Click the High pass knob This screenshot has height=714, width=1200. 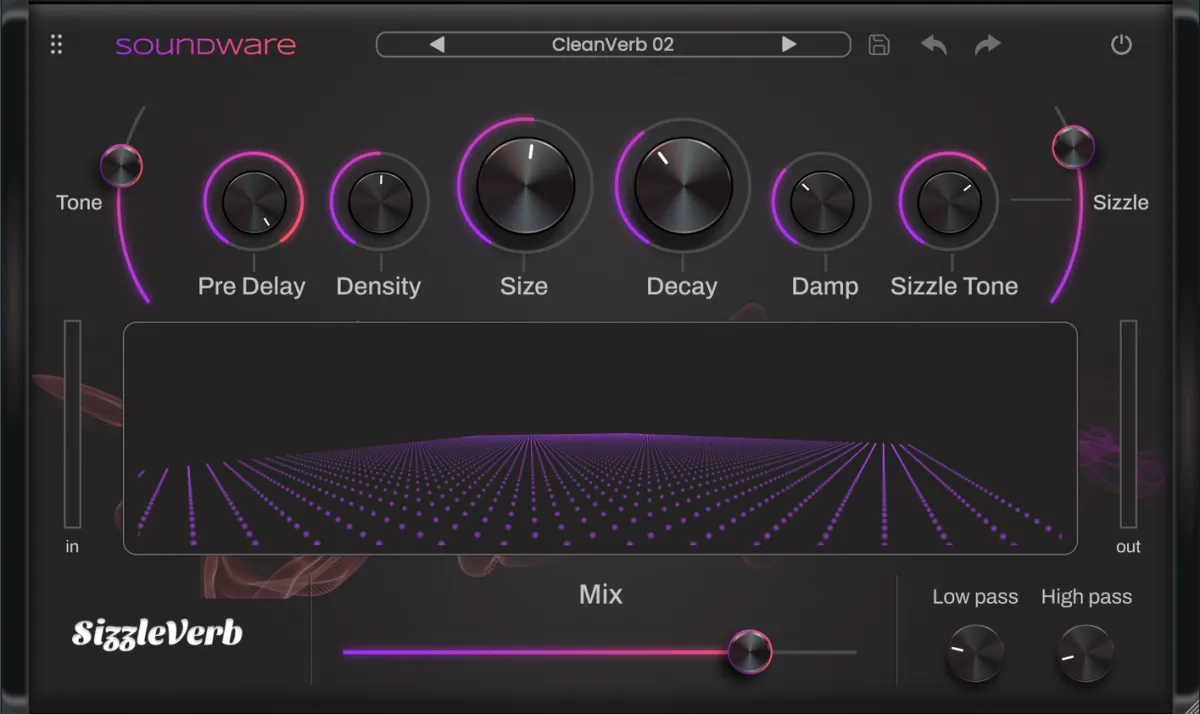(x=1085, y=653)
